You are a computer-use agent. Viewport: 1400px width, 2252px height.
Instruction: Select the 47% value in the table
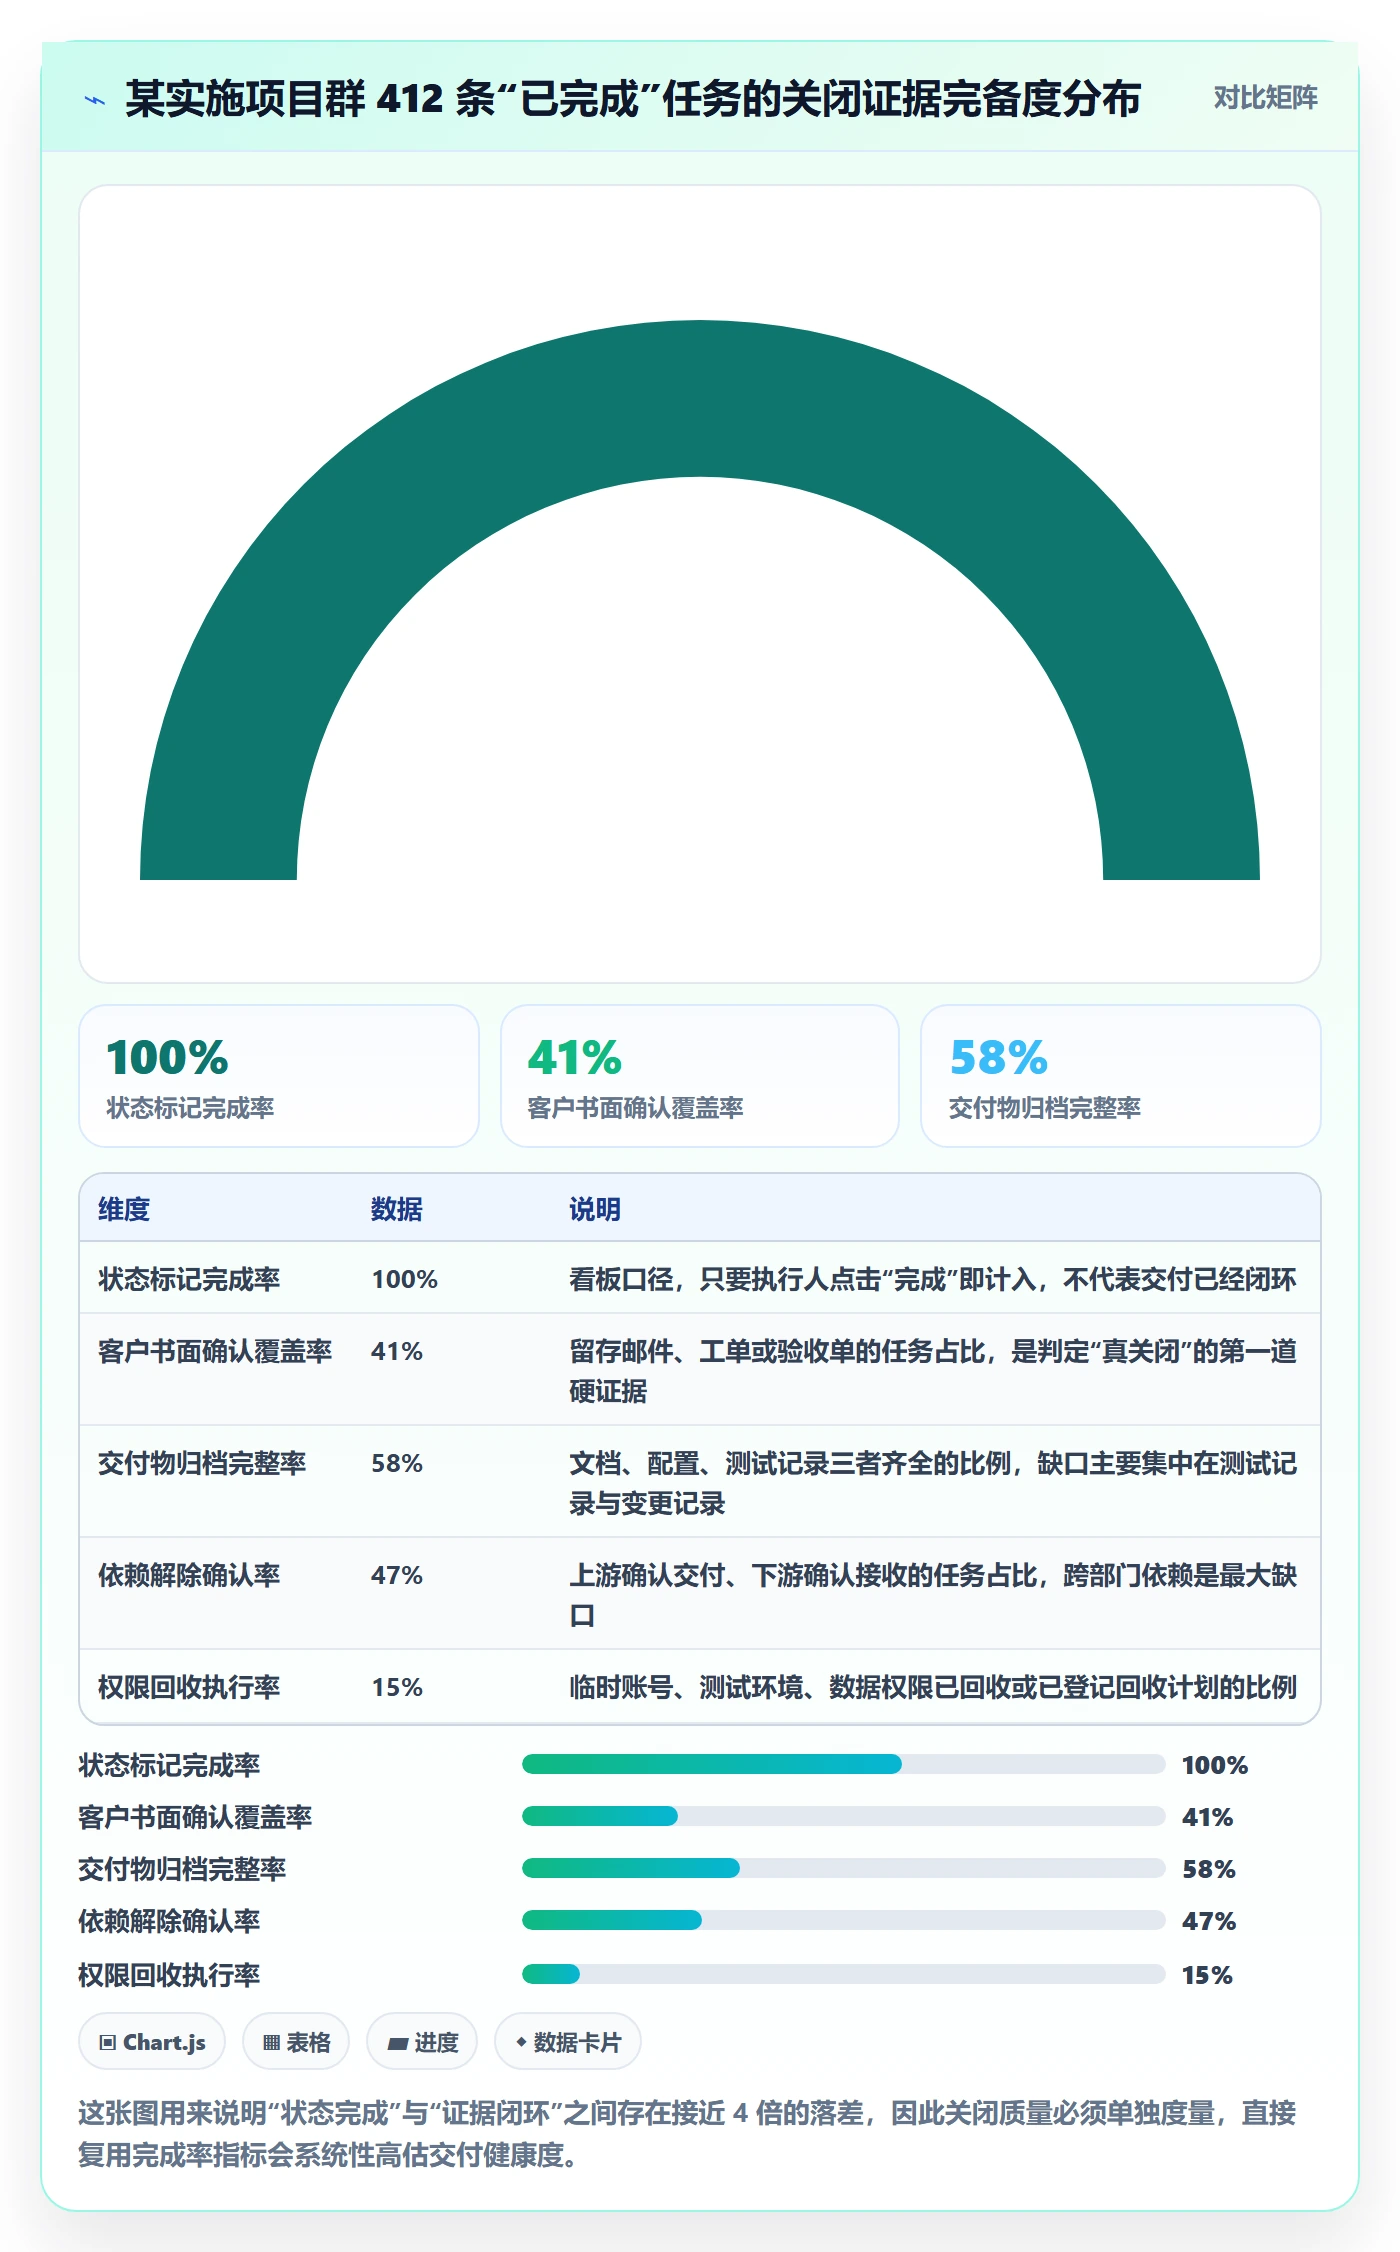[x=397, y=1575]
